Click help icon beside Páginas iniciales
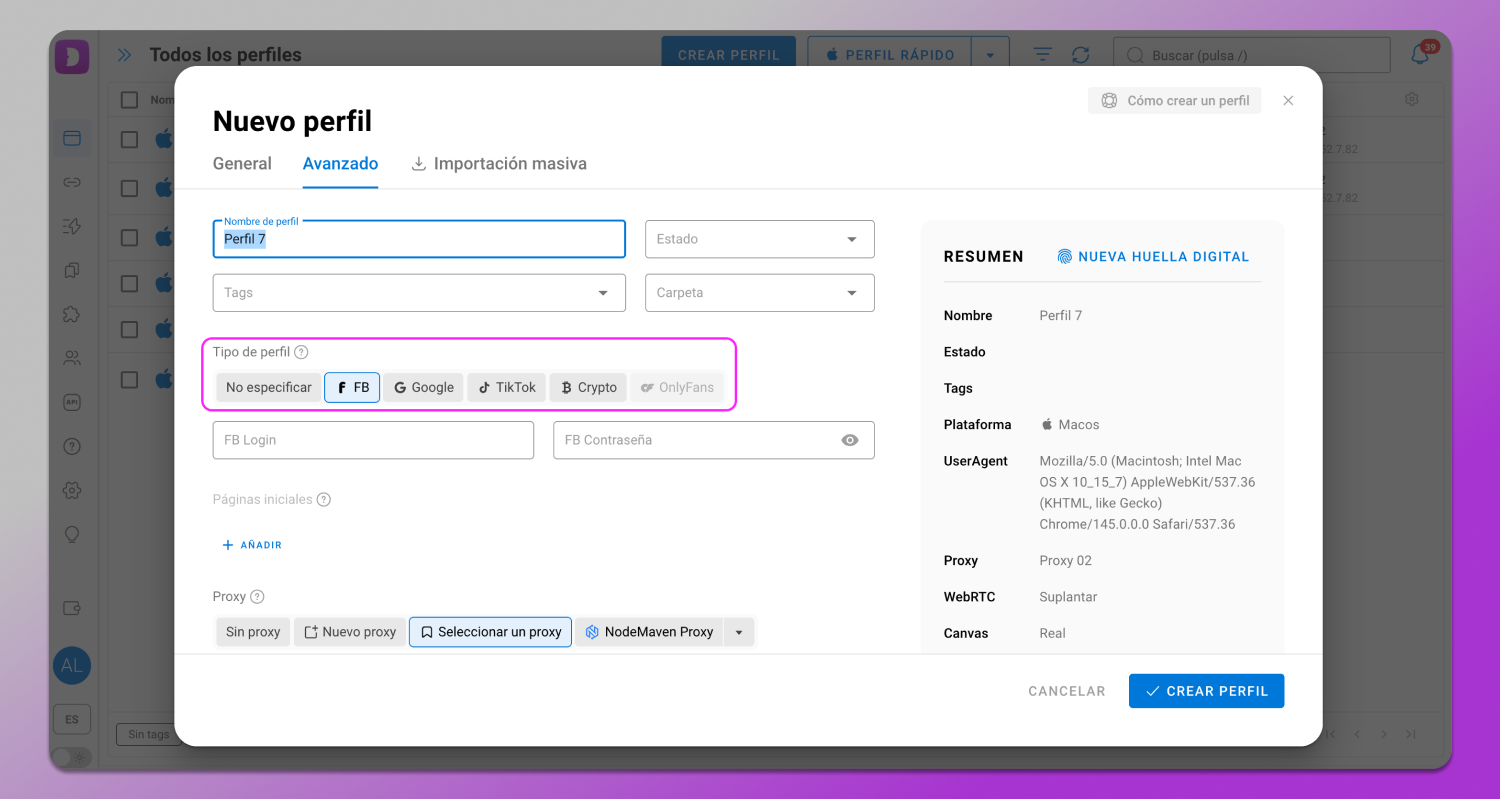The image size is (1500, 799). click(323, 499)
